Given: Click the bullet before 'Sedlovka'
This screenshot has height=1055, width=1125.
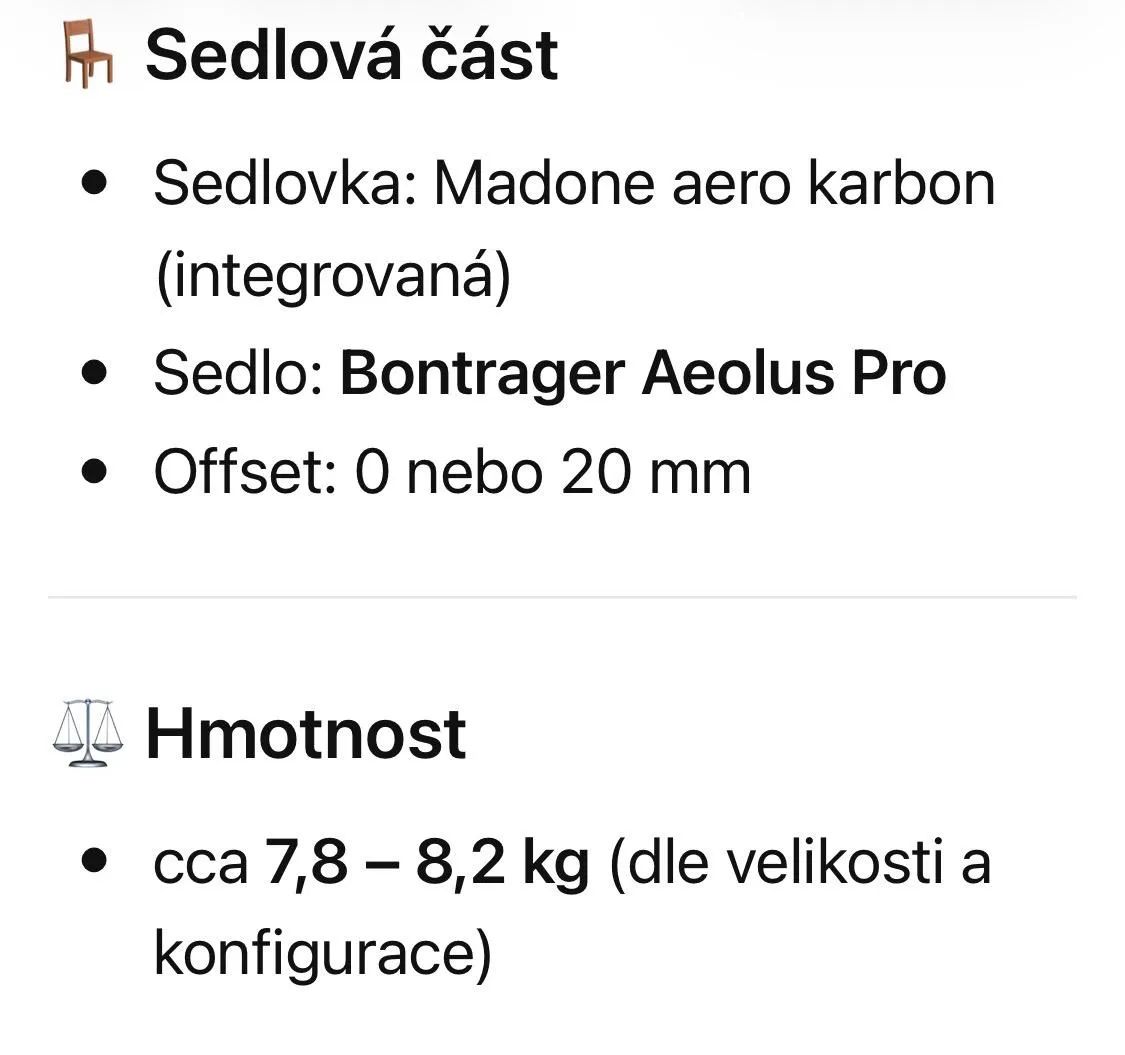Looking at the screenshot, I should [96, 184].
